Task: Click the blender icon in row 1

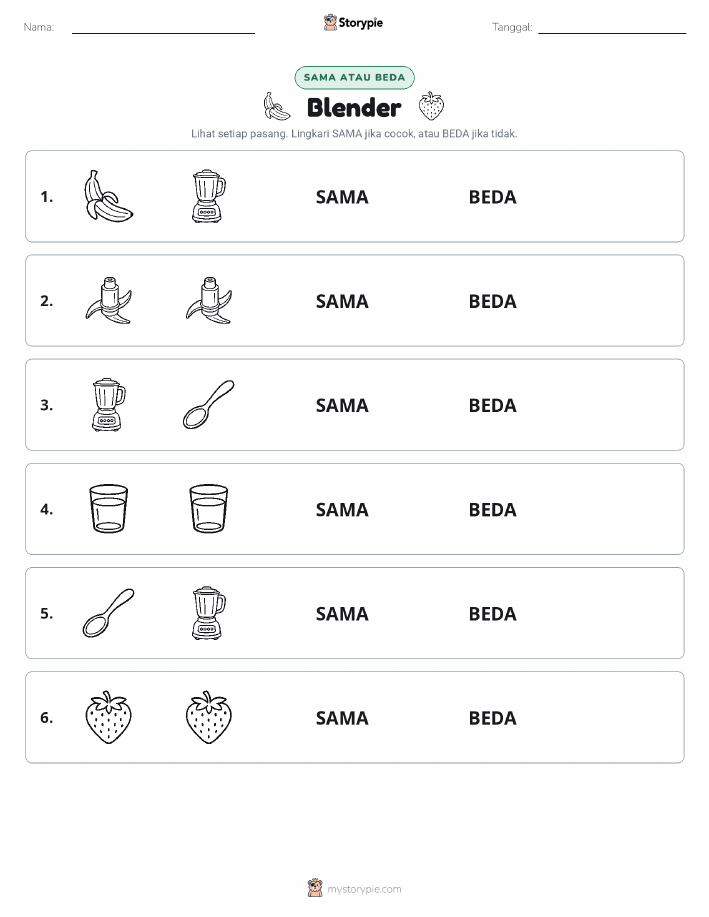Action: [209, 196]
